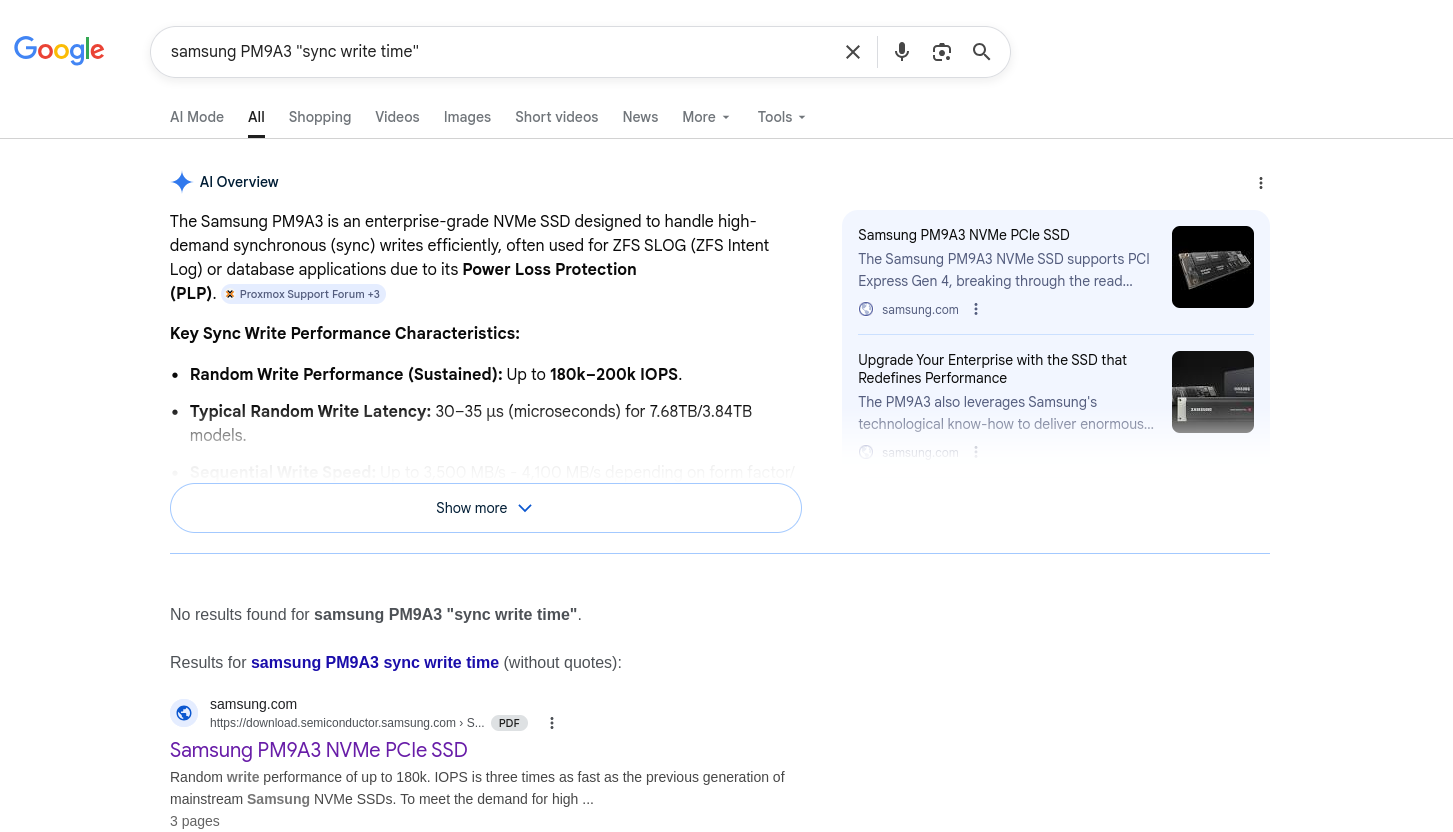Open the PM9A3 SSD product thumbnail

1212,267
